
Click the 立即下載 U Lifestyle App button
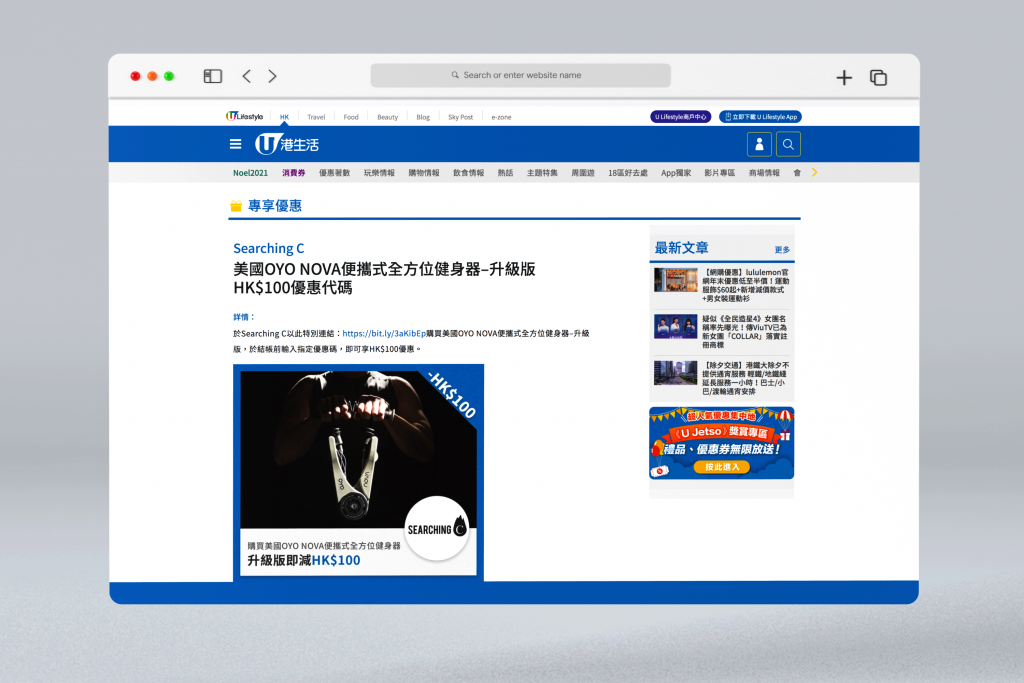[x=760, y=117]
